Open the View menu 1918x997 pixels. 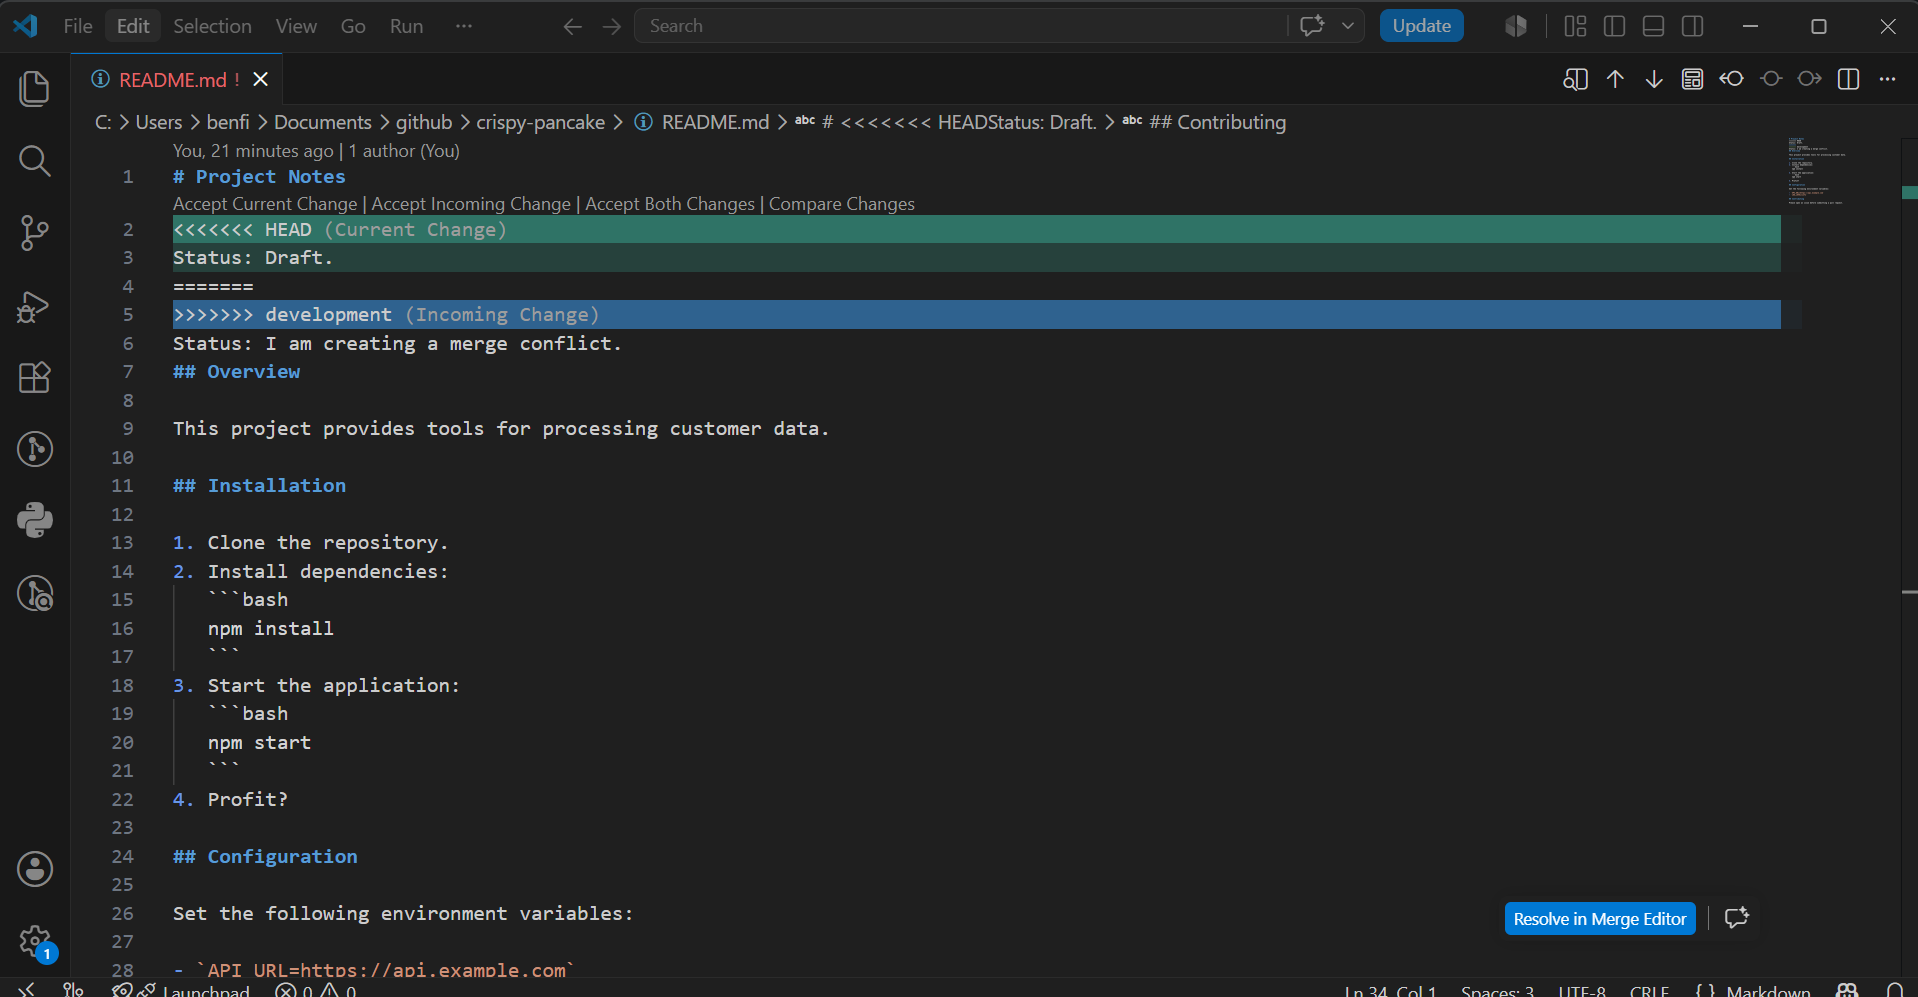296,26
